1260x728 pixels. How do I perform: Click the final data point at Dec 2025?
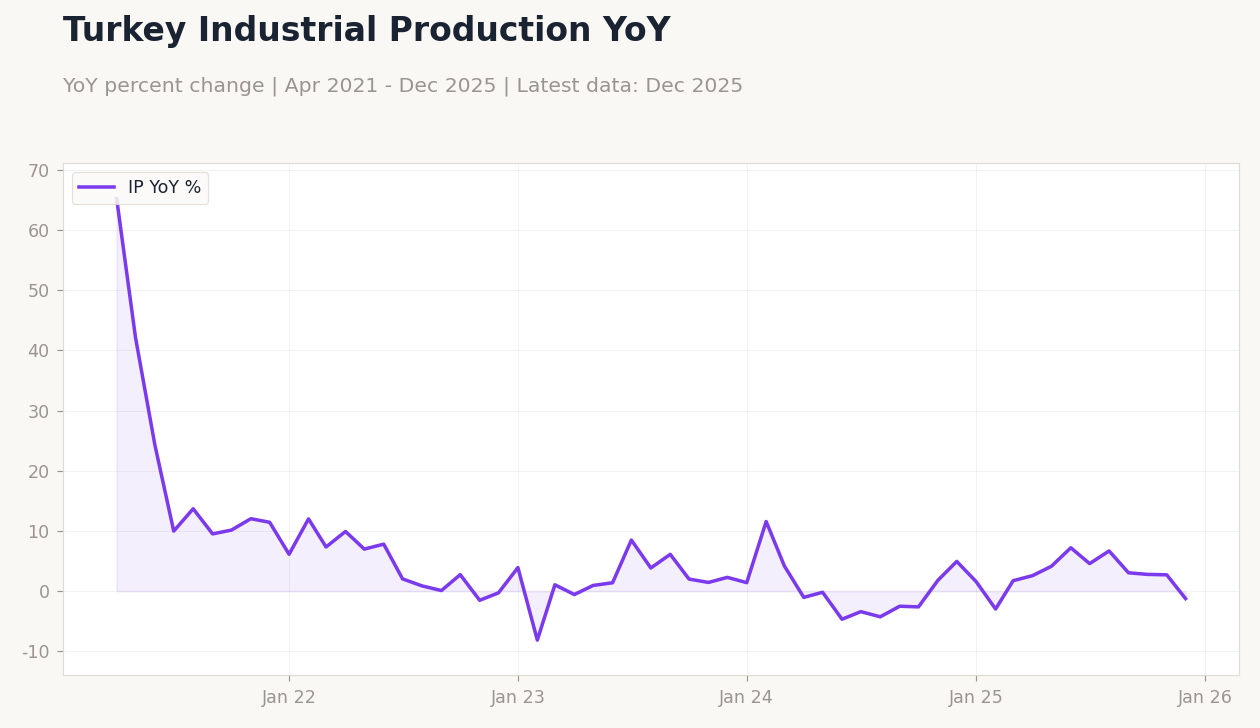[1186, 599]
